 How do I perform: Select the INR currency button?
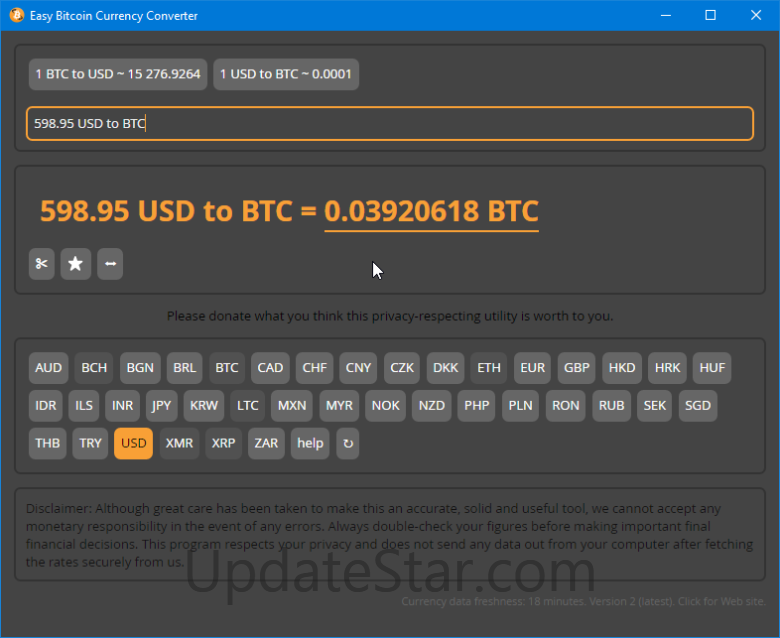[x=122, y=406]
